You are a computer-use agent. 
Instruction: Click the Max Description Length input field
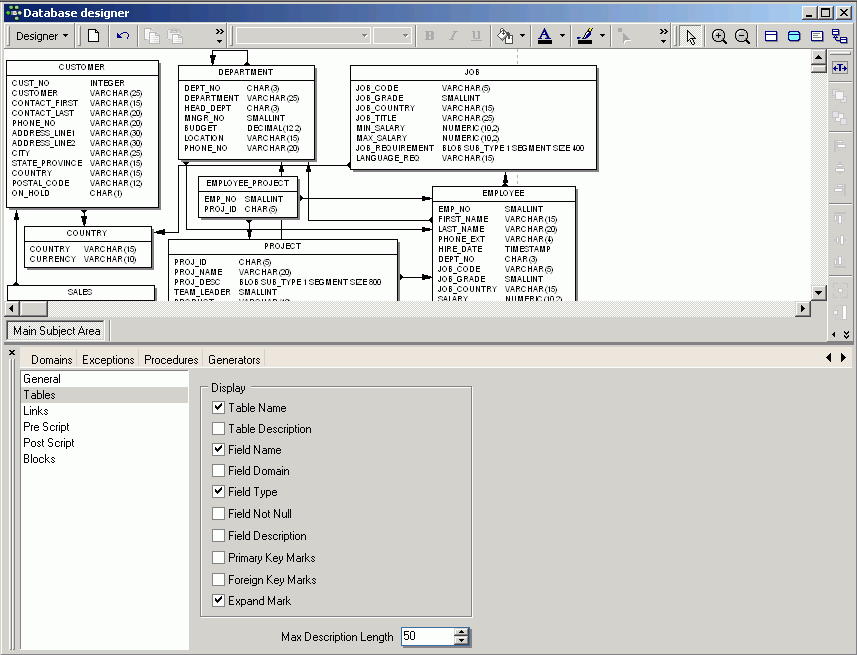coord(427,636)
